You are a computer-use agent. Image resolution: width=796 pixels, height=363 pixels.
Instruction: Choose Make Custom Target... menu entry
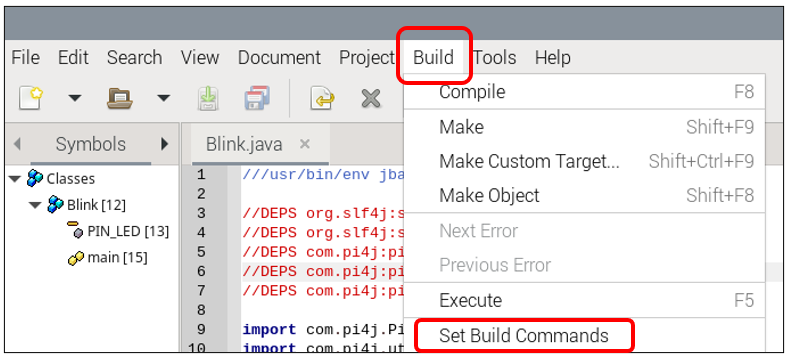point(584,161)
